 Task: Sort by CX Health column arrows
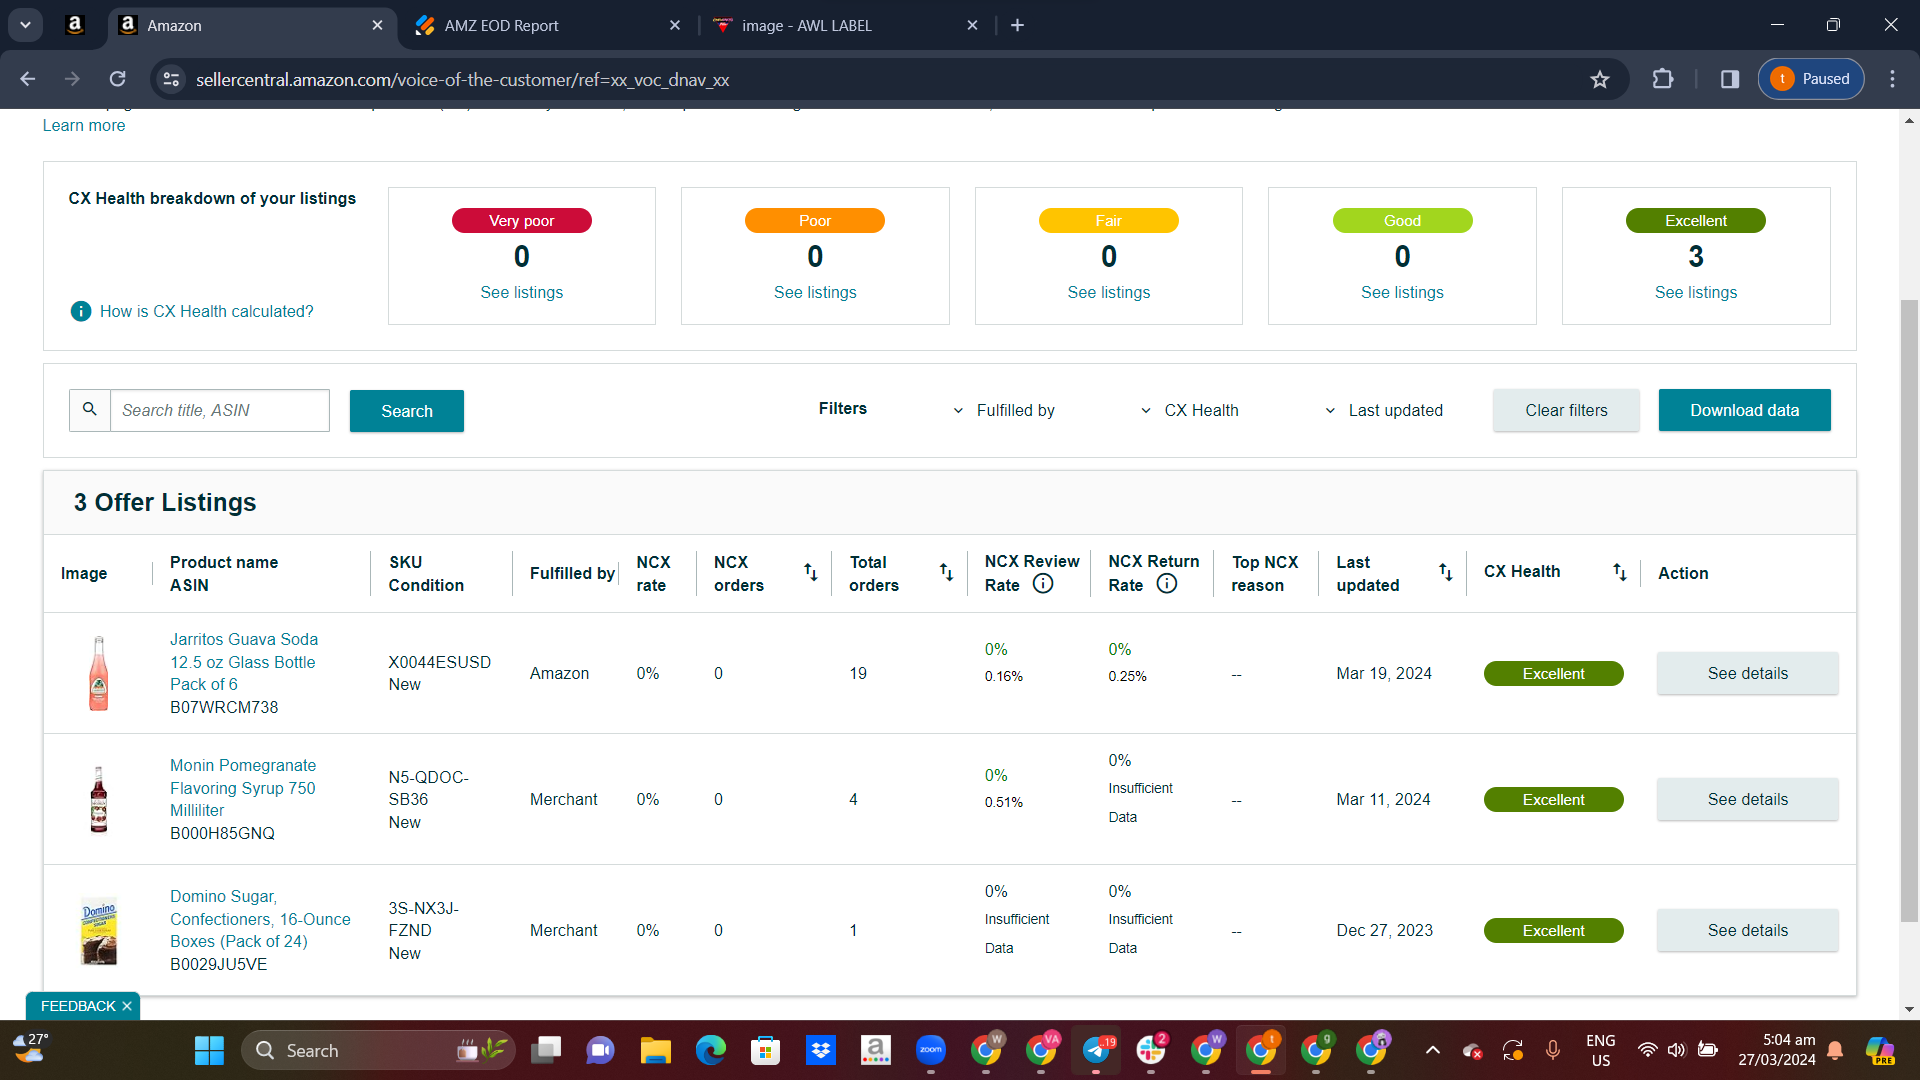coord(1620,572)
